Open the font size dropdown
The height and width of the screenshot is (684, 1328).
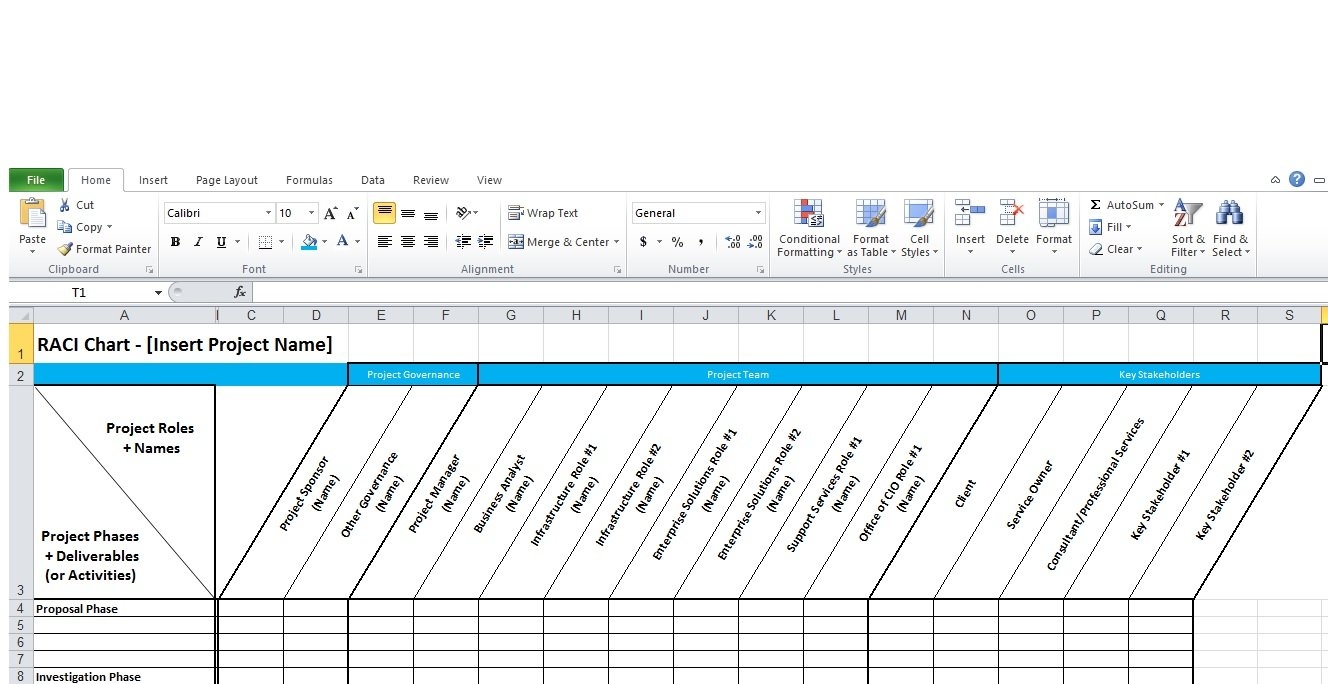click(310, 212)
